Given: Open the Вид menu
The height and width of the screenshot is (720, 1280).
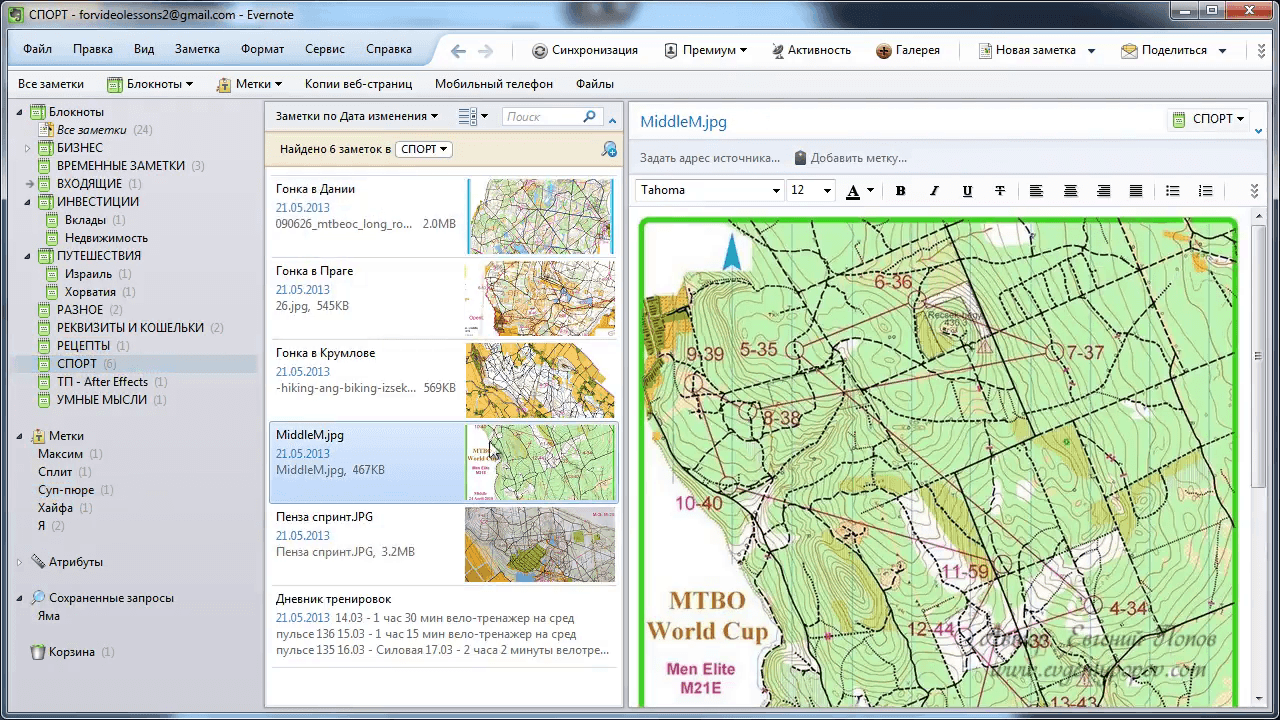Looking at the screenshot, I should coord(144,50).
